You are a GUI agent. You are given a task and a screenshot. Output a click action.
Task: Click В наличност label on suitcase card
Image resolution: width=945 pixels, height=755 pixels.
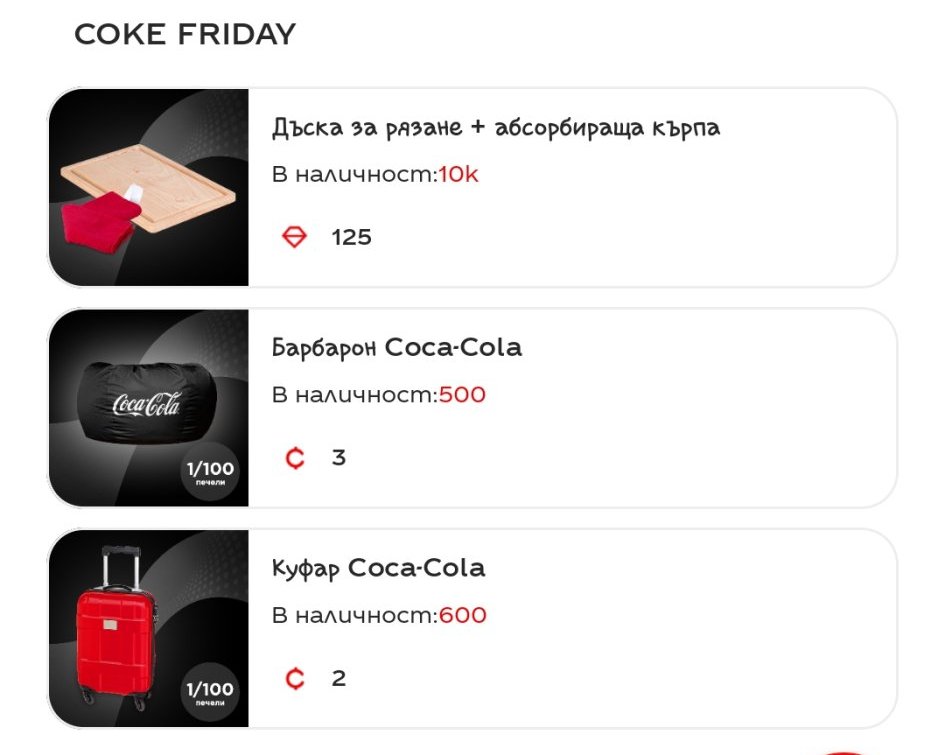coord(354,616)
